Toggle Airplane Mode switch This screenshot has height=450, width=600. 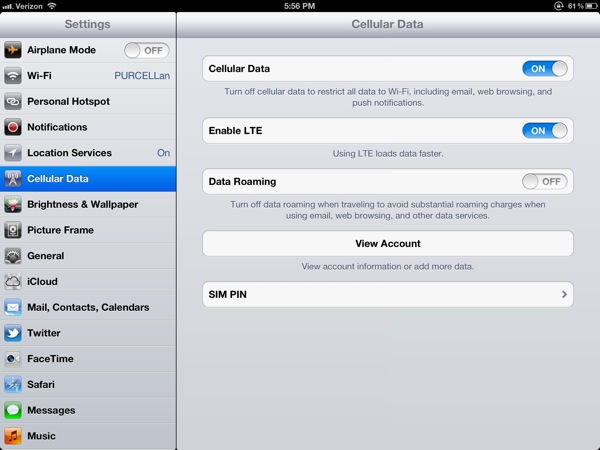click(x=147, y=51)
